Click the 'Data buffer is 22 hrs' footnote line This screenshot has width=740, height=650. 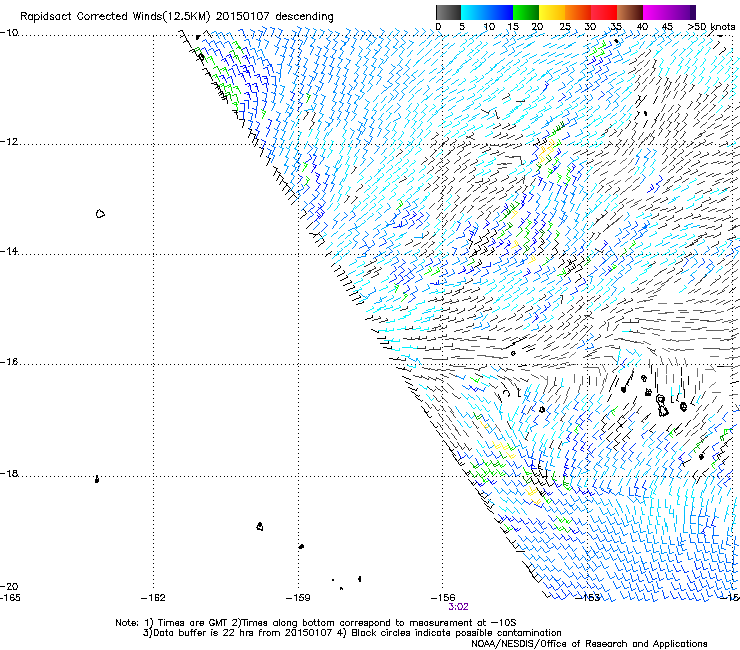(x=352, y=633)
